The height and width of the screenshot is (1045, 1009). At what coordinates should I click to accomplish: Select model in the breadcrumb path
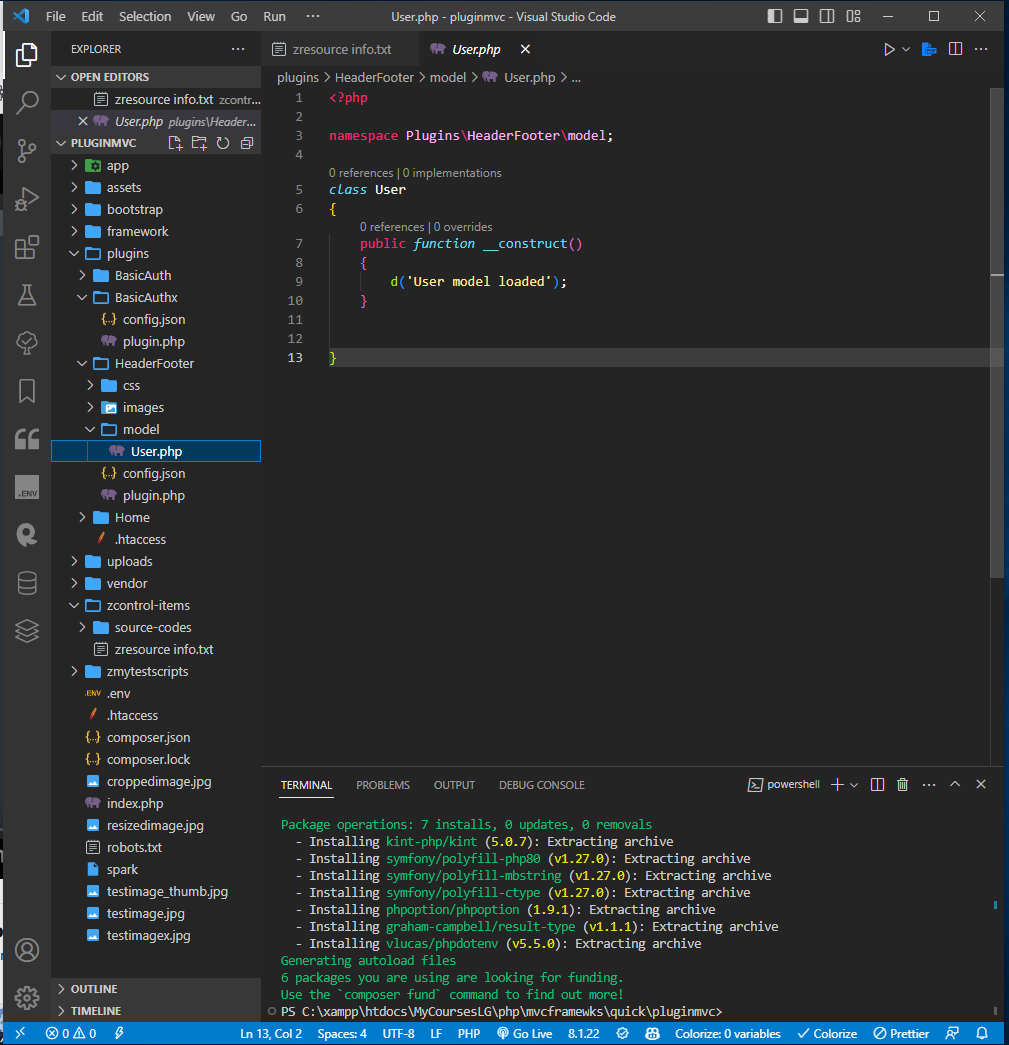448,77
